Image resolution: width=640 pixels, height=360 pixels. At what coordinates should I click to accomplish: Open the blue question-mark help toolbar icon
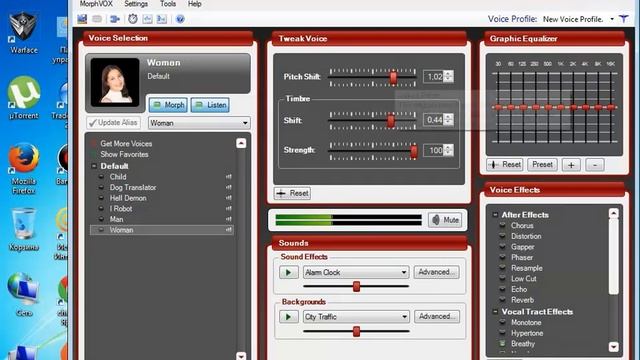pos(180,19)
